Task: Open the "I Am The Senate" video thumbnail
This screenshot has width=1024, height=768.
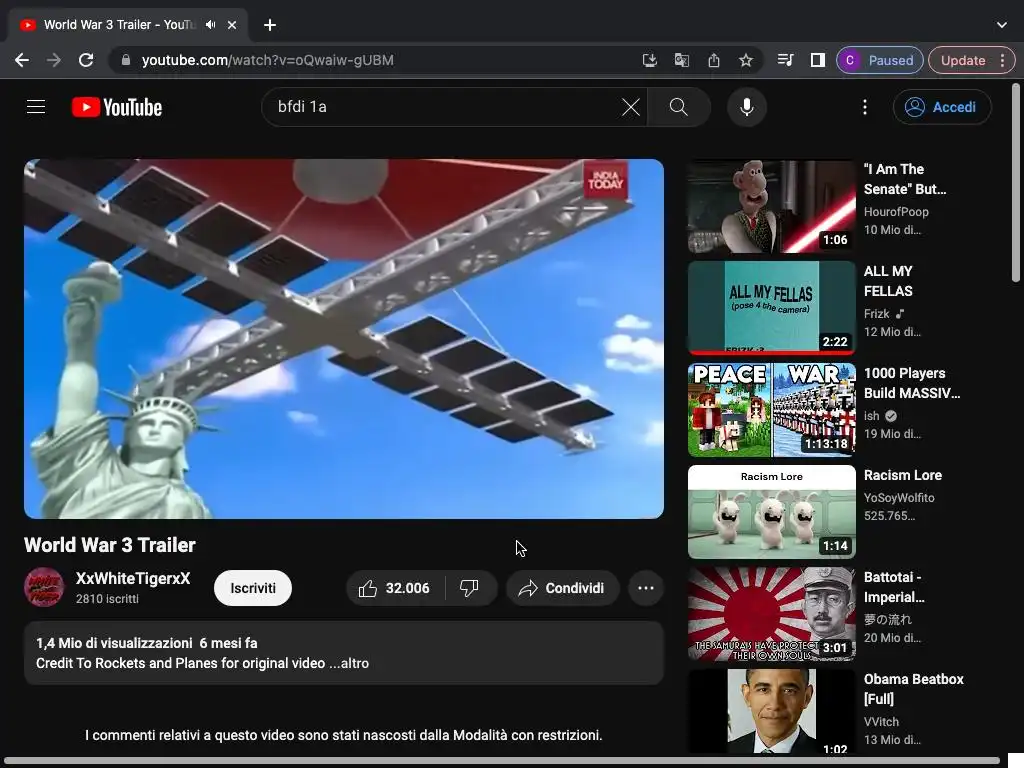Action: pyautogui.click(x=771, y=206)
